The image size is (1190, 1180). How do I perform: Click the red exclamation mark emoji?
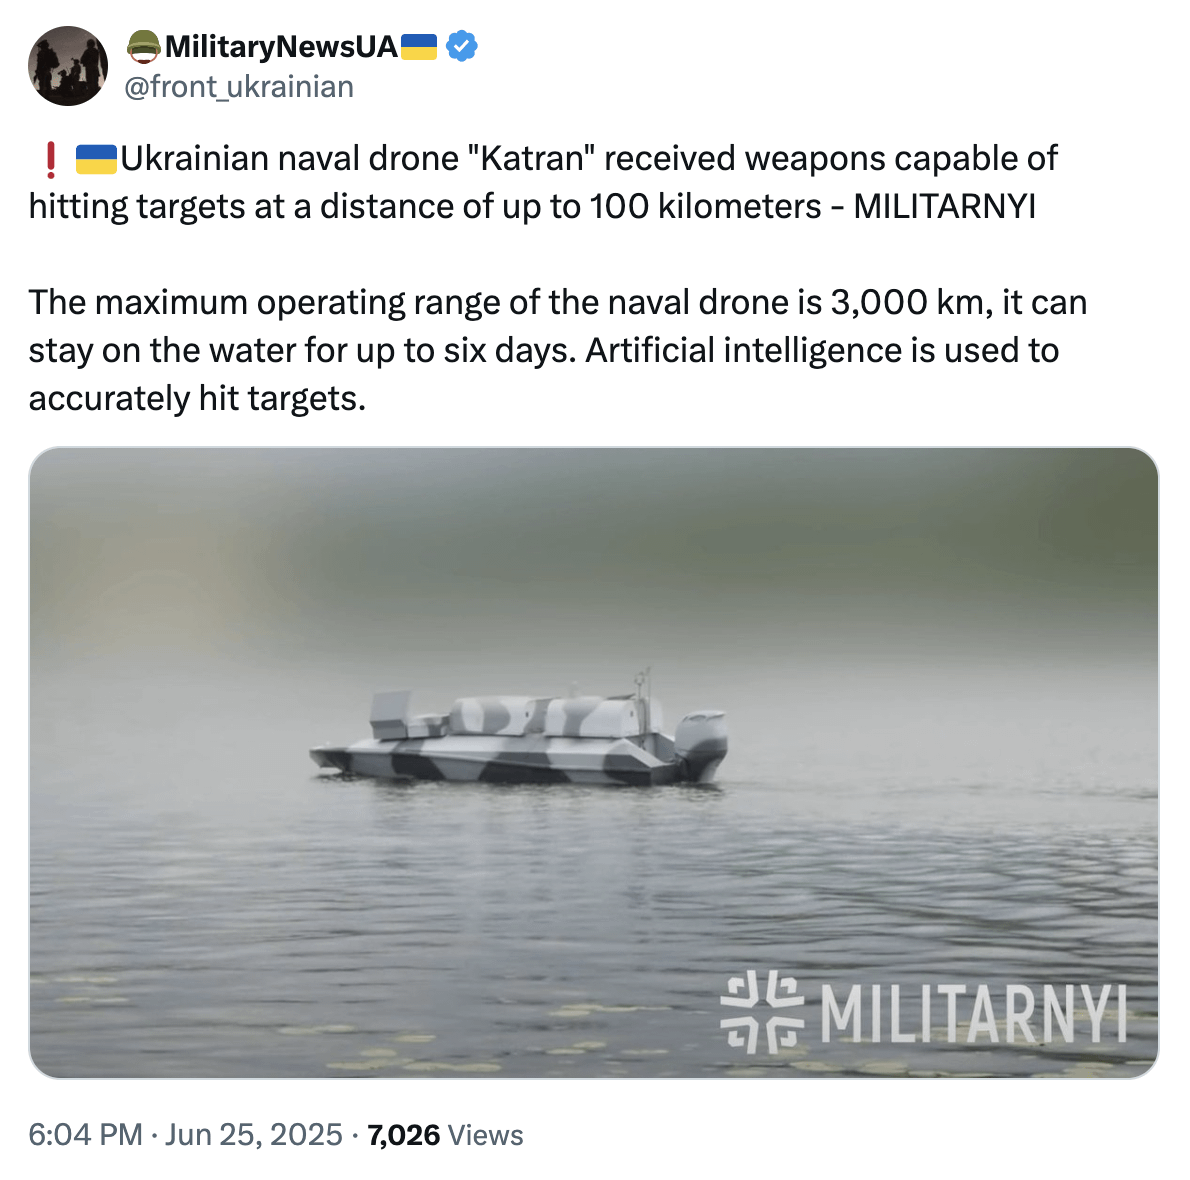(51, 159)
